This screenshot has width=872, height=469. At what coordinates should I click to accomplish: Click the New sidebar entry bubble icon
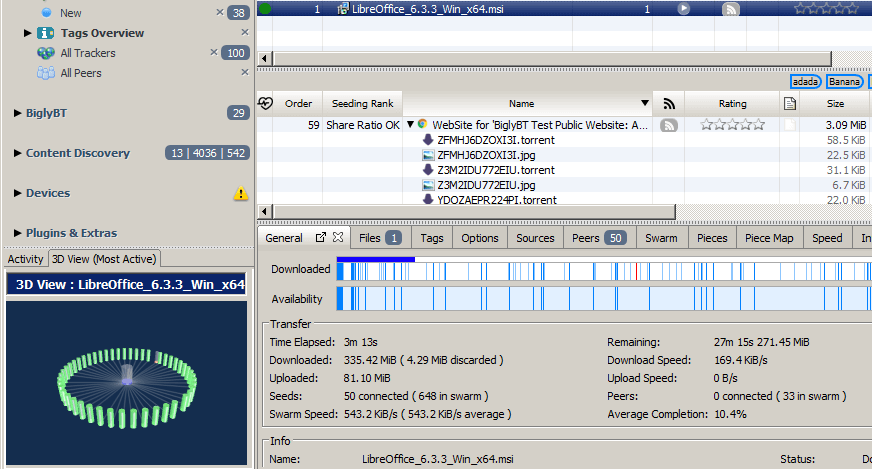[47, 12]
